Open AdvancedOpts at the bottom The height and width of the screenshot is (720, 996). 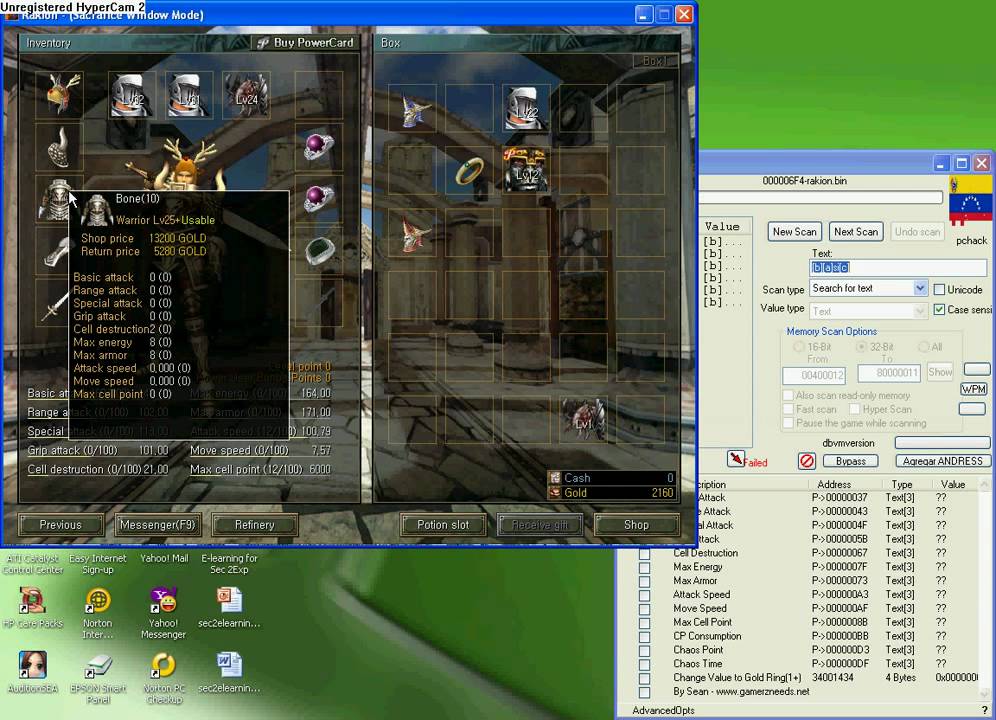pyautogui.click(x=663, y=710)
